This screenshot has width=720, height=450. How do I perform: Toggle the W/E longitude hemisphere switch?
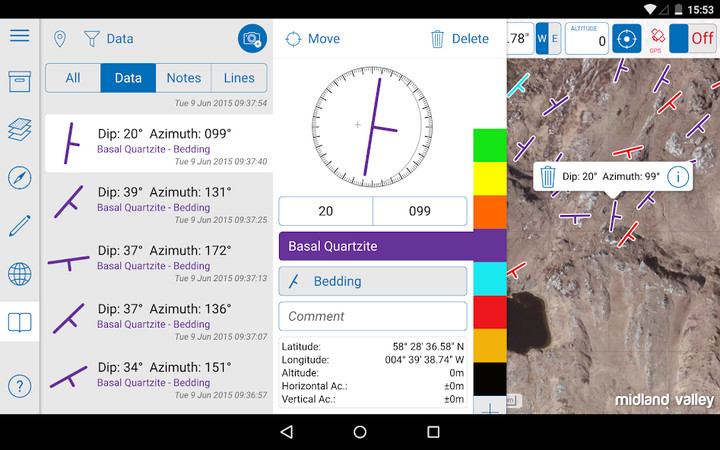pos(548,39)
